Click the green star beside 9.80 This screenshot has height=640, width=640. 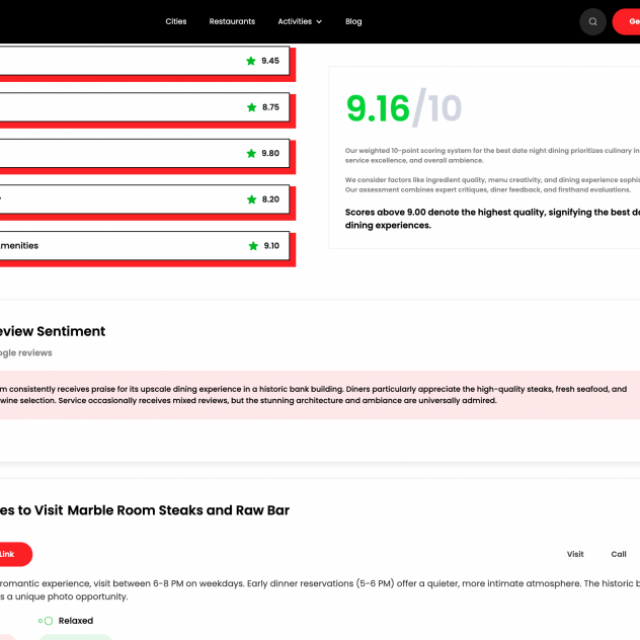pyautogui.click(x=251, y=153)
